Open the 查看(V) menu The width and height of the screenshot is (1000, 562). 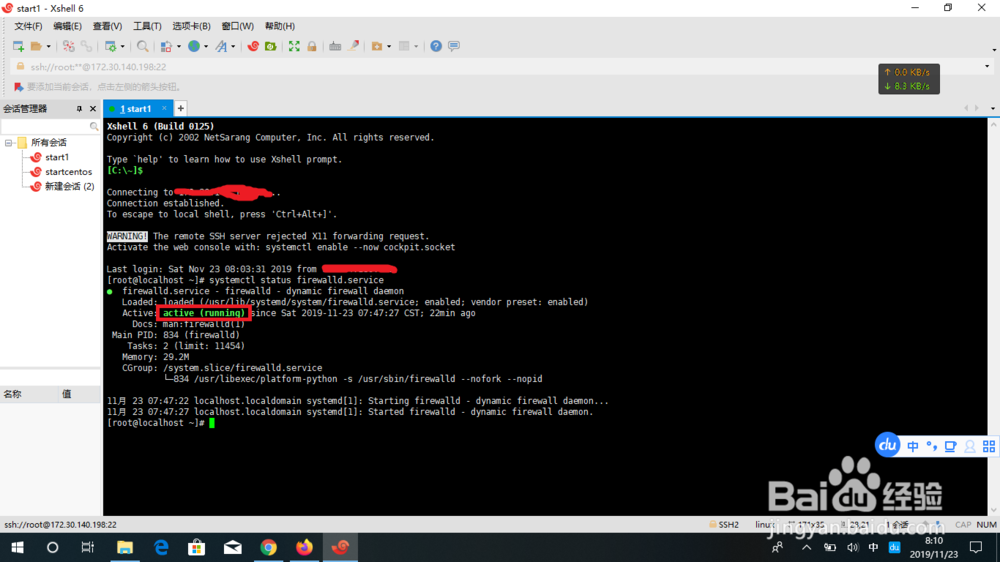[107, 26]
